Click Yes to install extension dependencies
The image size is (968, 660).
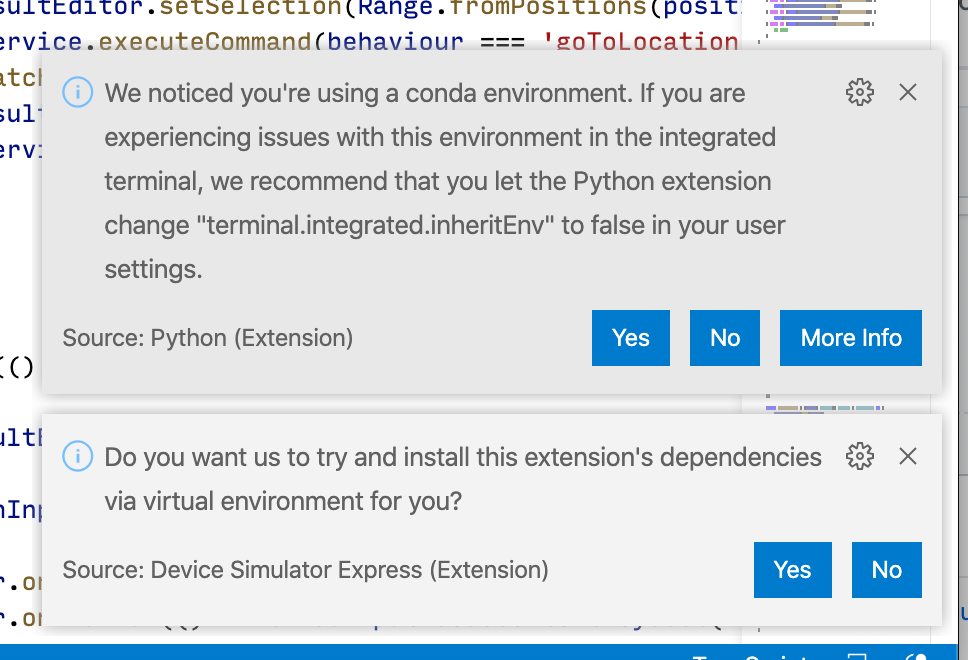pyautogui.click(x=792, y=570)
